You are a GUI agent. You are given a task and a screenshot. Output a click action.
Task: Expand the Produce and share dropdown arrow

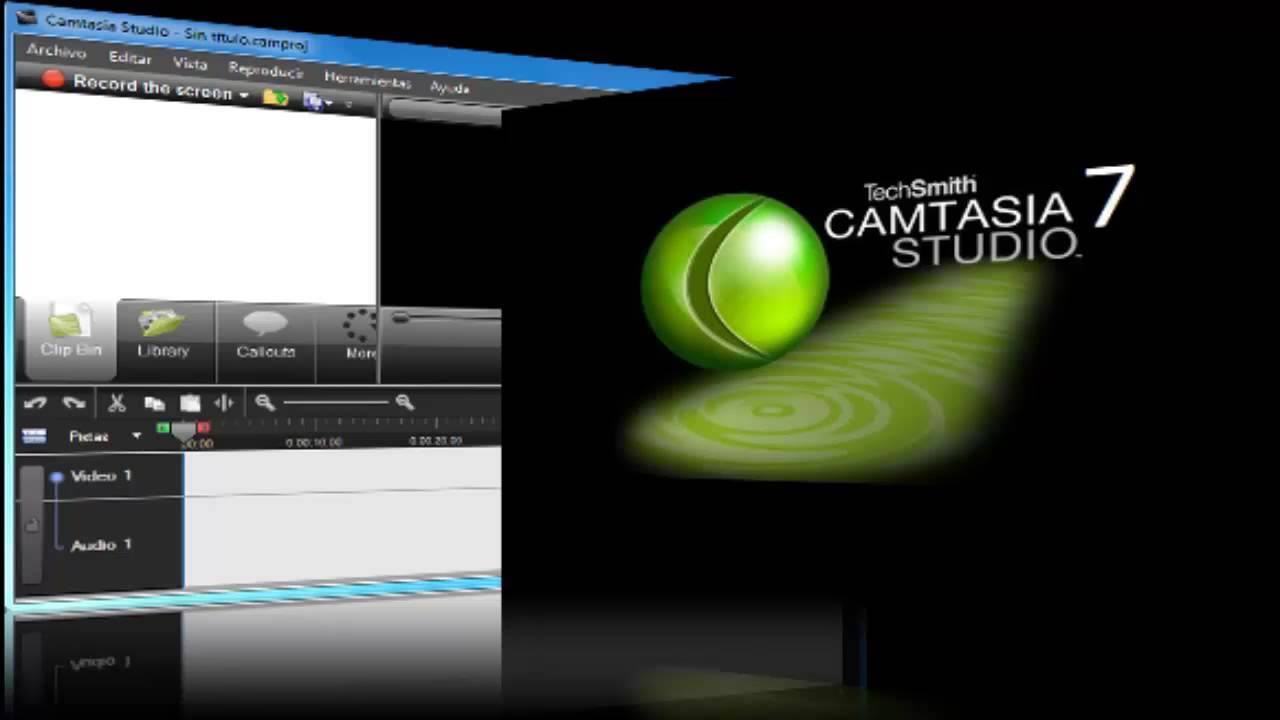(329, 103)
